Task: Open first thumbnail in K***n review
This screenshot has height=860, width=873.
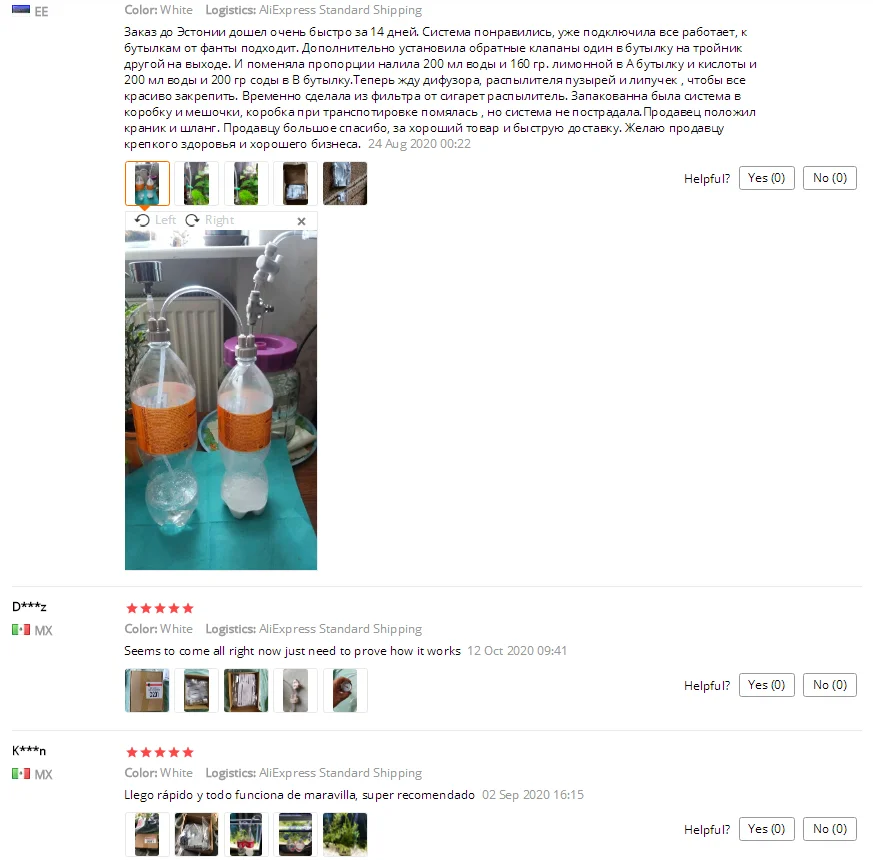Action: coord(147,834)
